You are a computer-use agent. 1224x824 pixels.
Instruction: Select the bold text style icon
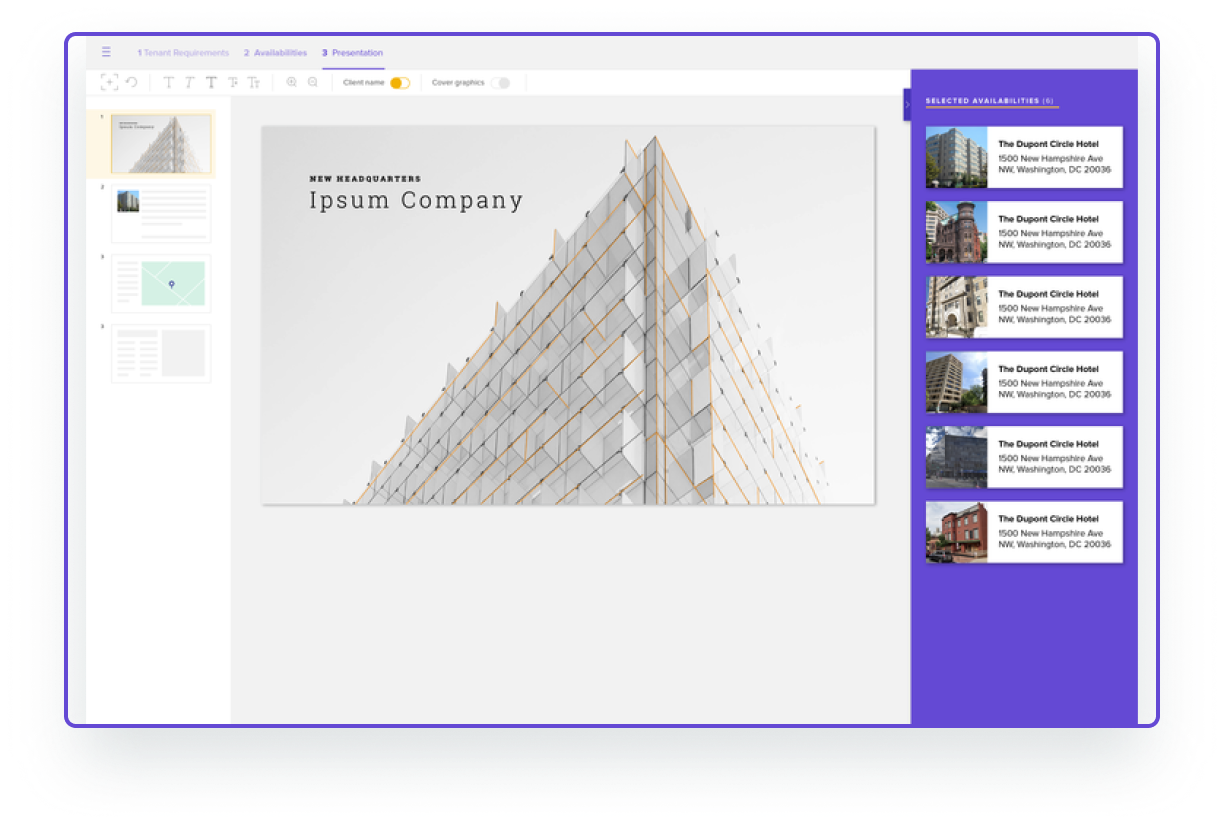[x=211, y=83]
